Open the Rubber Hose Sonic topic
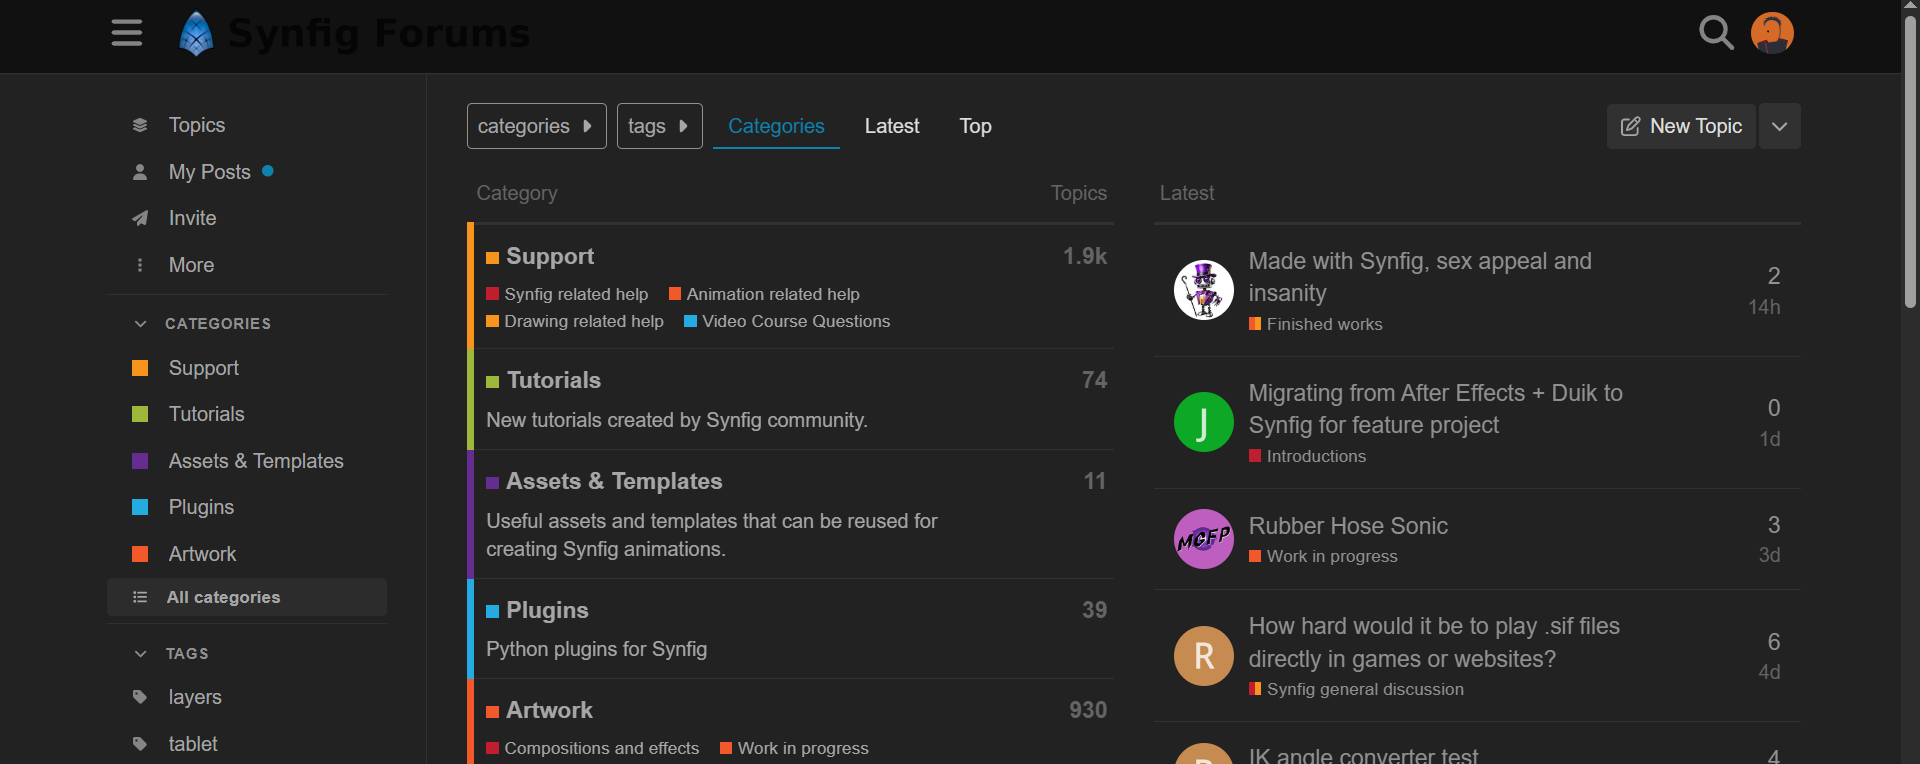 (x=1347, y=526)
